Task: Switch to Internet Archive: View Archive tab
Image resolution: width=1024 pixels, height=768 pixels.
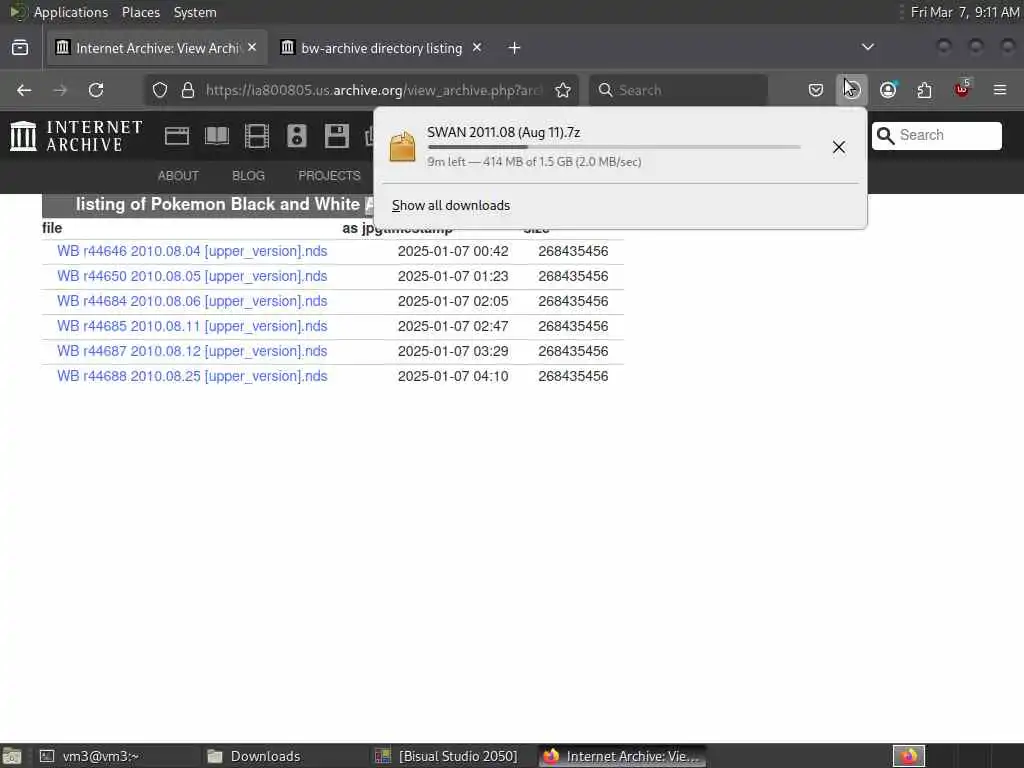Action: (x=157, y=48)
